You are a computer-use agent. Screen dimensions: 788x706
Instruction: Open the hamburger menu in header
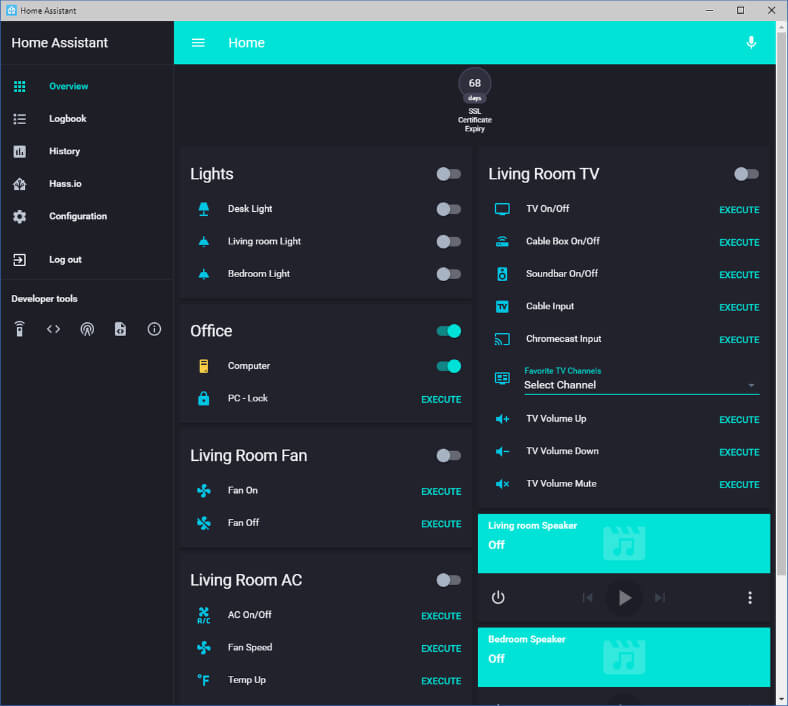tap(198, 43)
